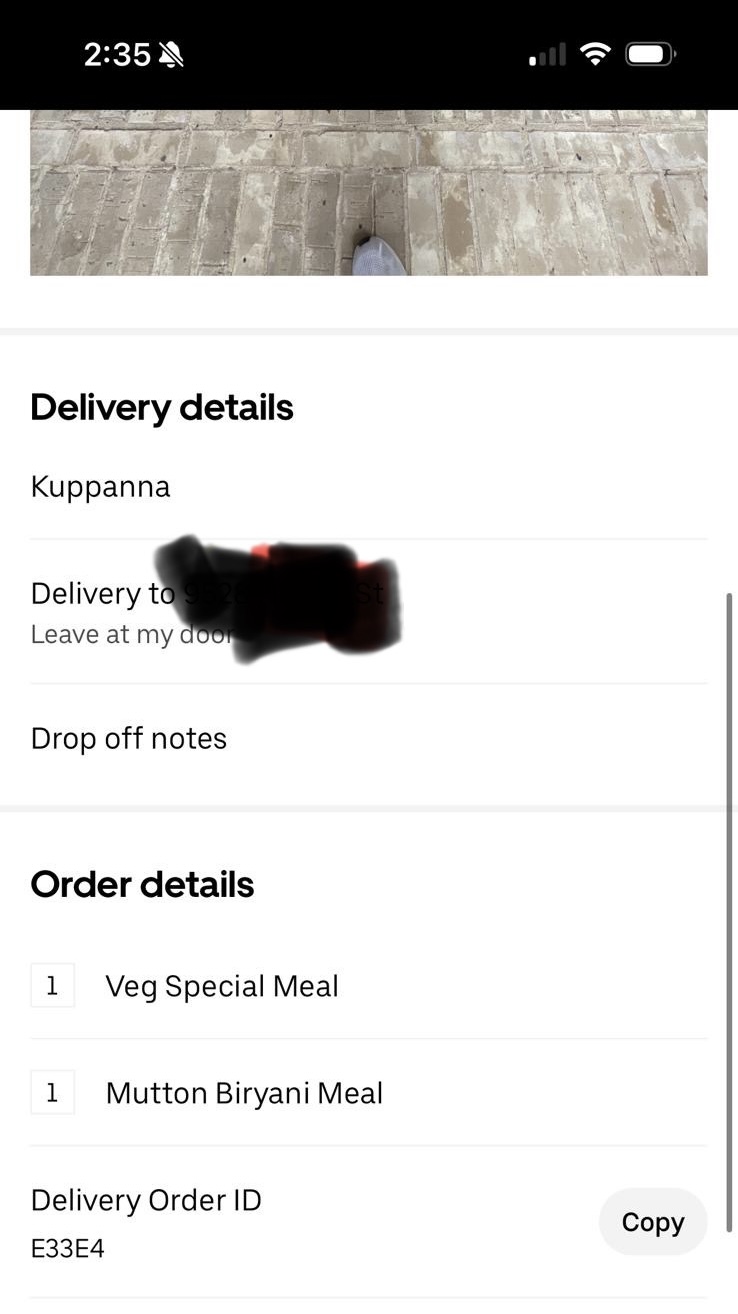Tap the silent mode bell icon

point(171,55)
